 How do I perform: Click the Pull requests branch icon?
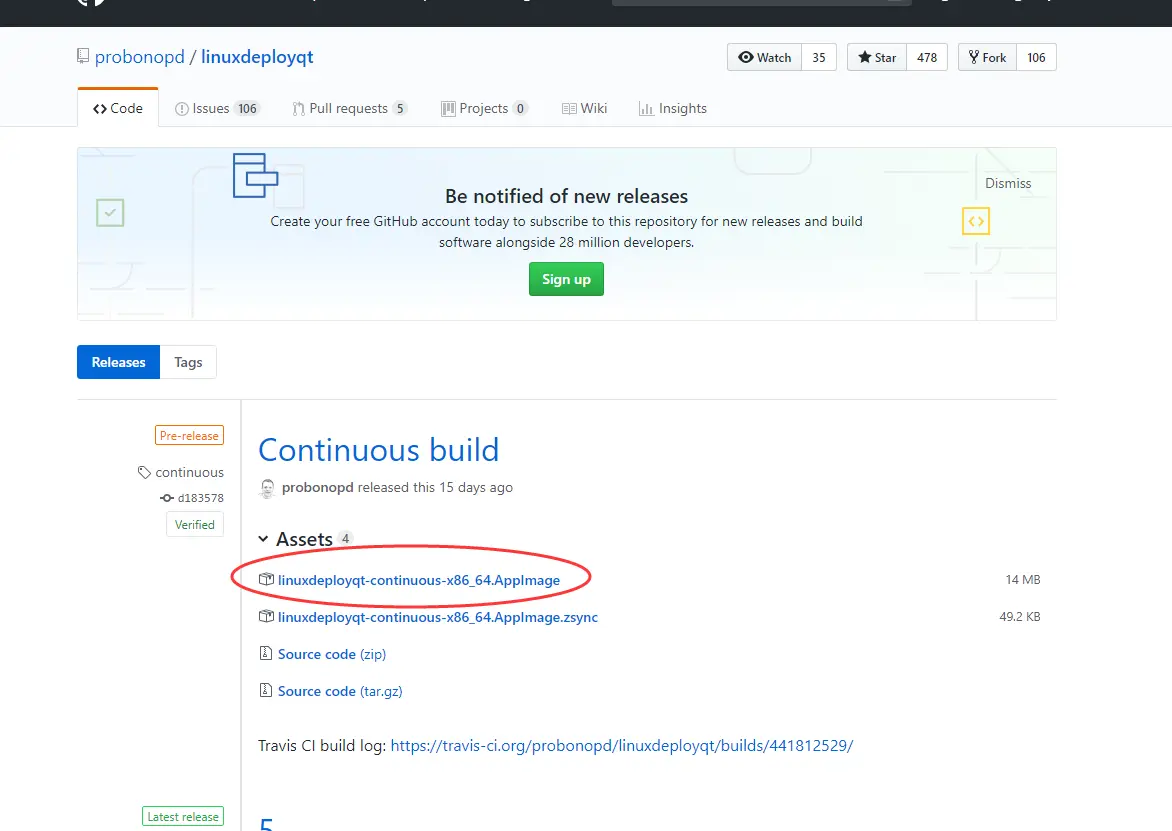tap(298, 109)
